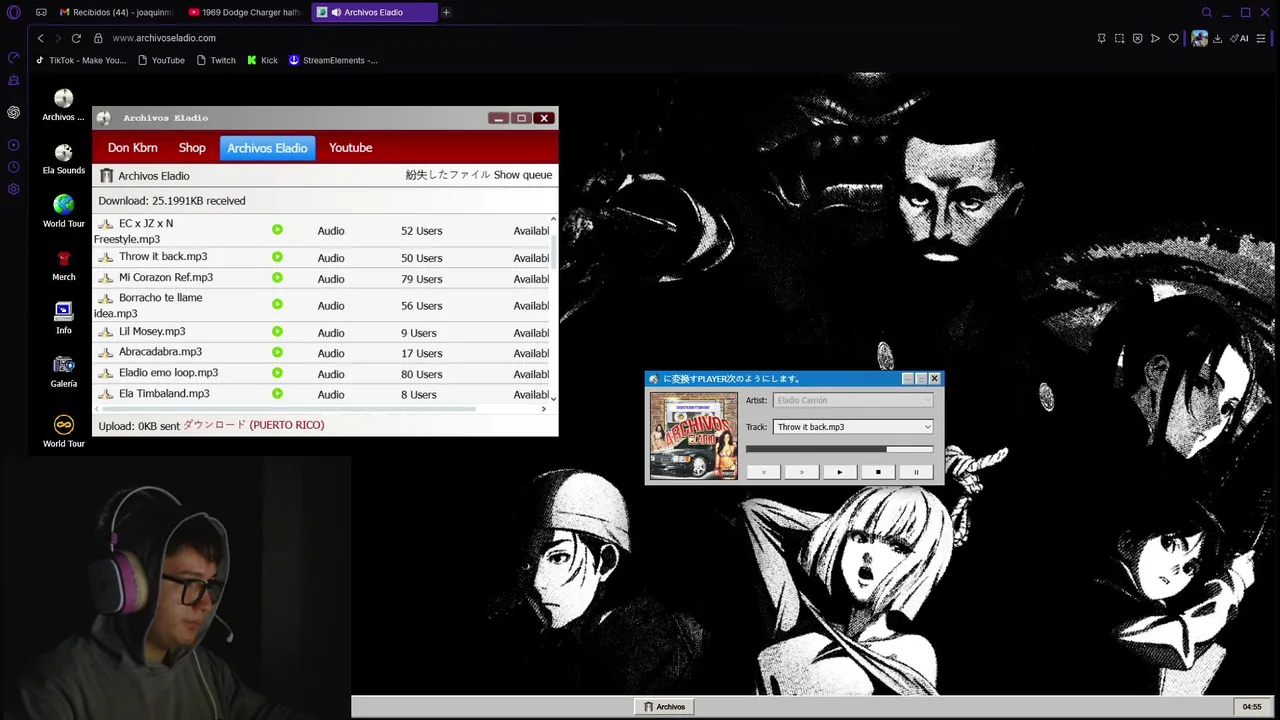Open the browser search tabs magnifier

[x=1207, y=13]
